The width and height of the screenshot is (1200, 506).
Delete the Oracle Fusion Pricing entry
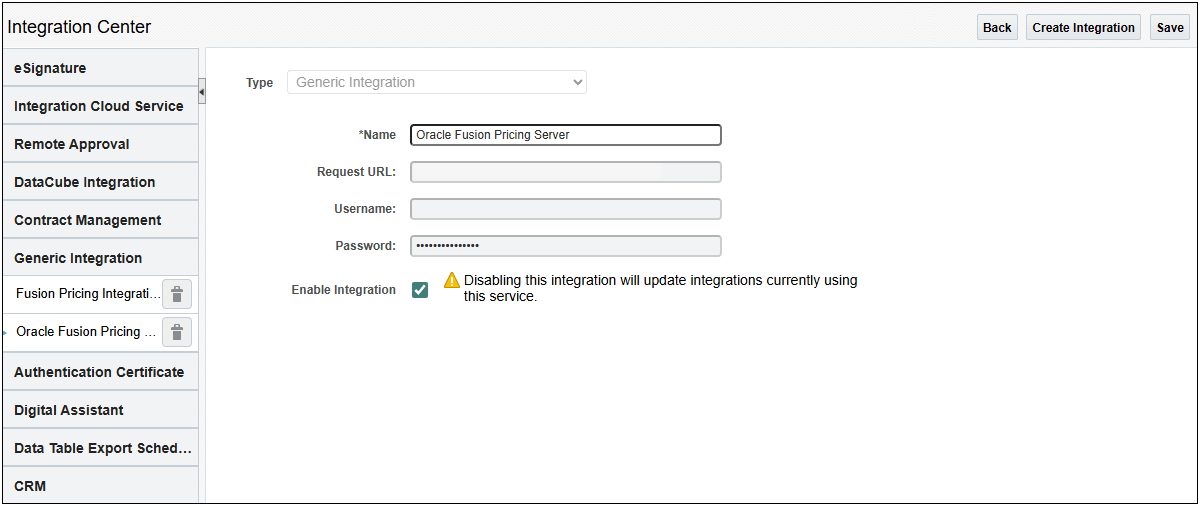click(176, 332)
